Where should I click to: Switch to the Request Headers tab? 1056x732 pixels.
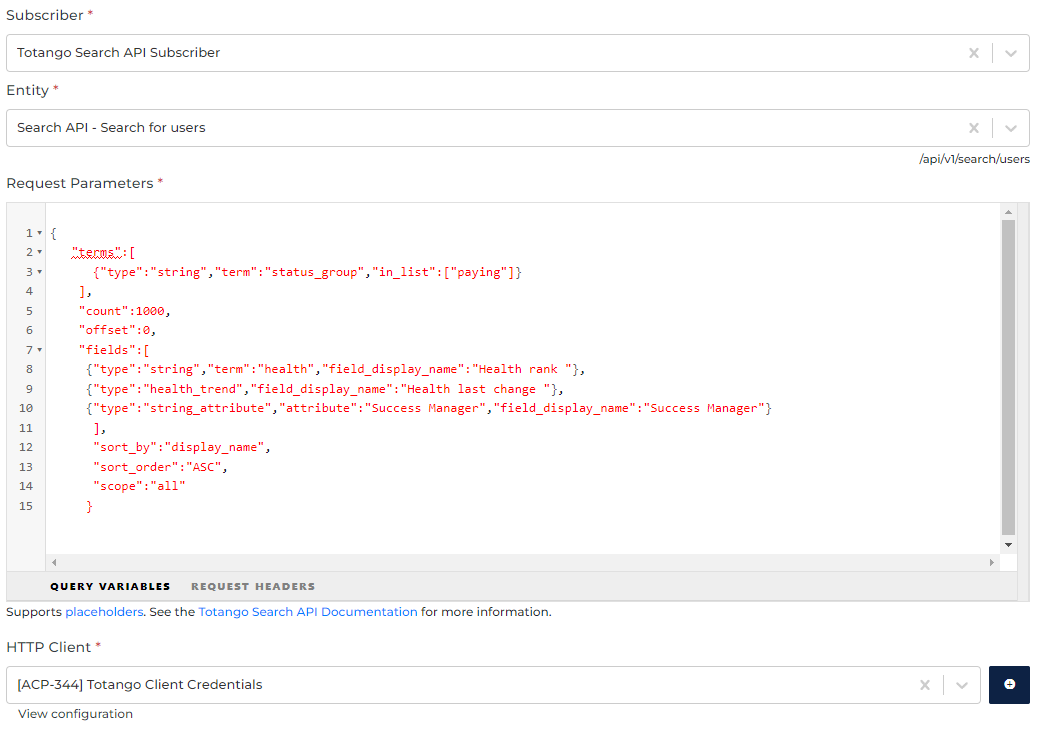(253, 586)
